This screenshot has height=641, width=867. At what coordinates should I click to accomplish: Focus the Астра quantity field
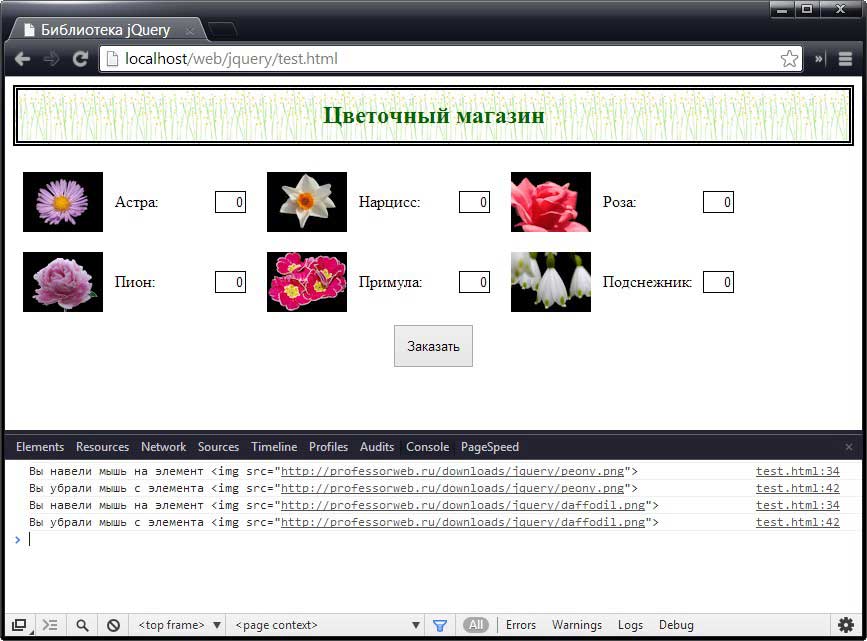point(231,202)
